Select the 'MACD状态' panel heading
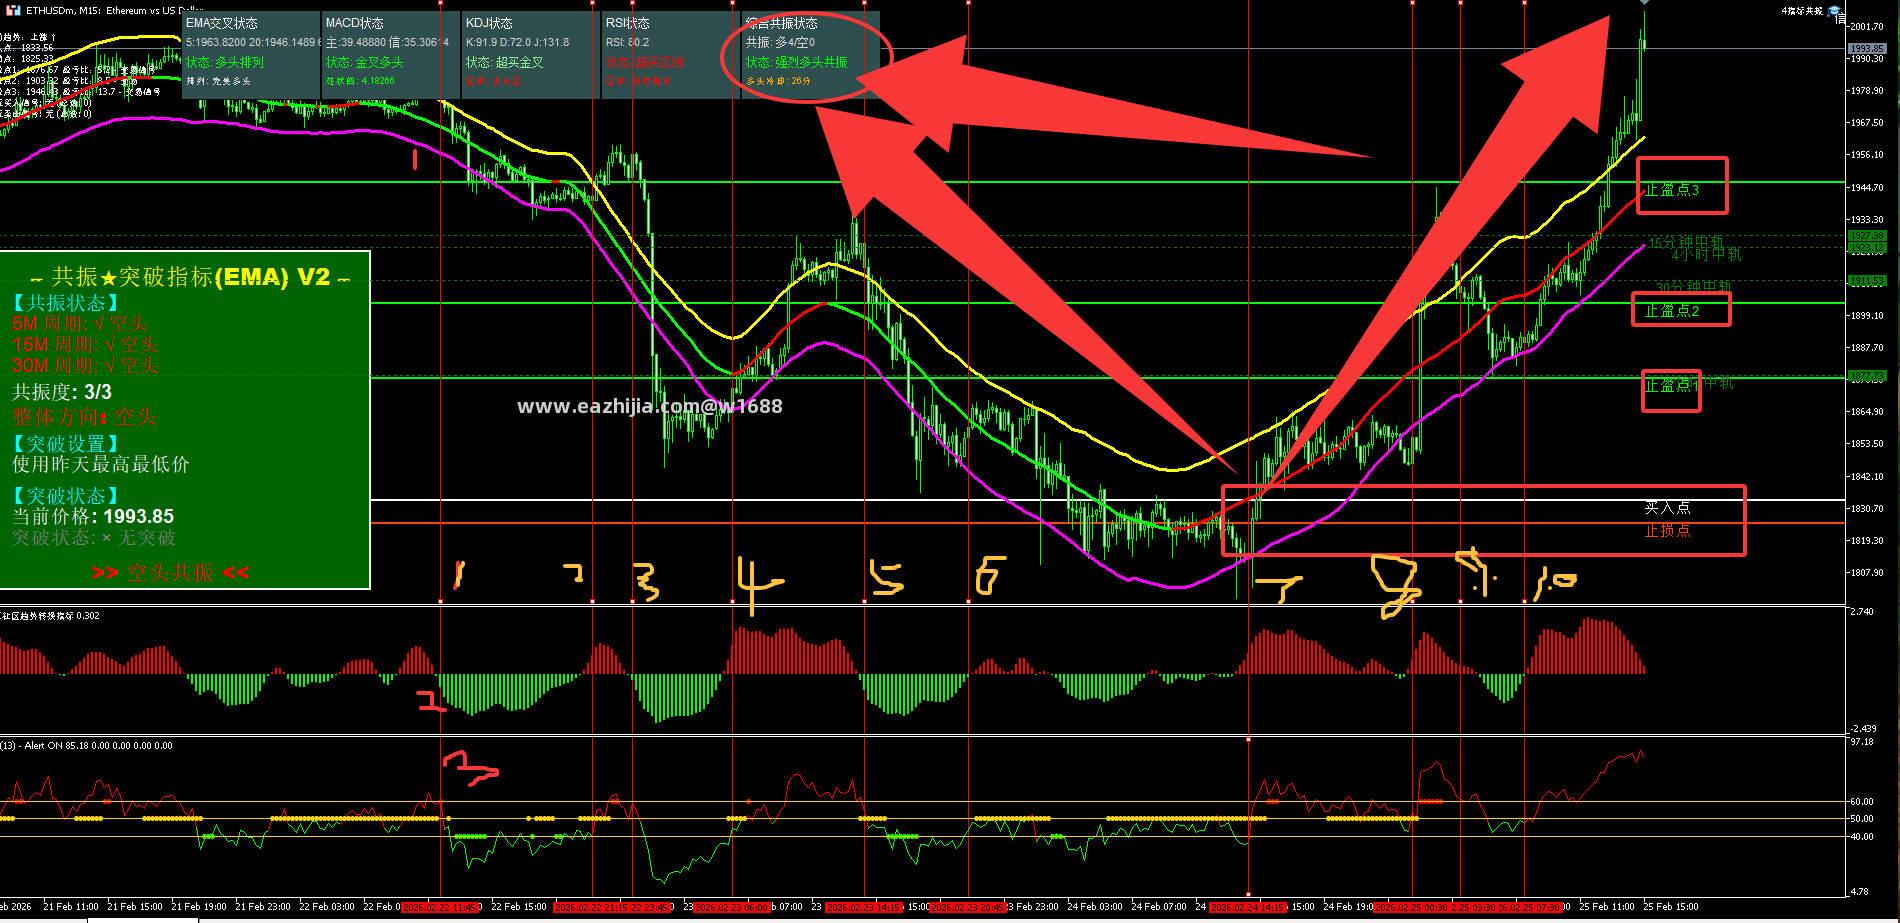The height and width of the screenshot is (923, 1900). tap(355, 23)
